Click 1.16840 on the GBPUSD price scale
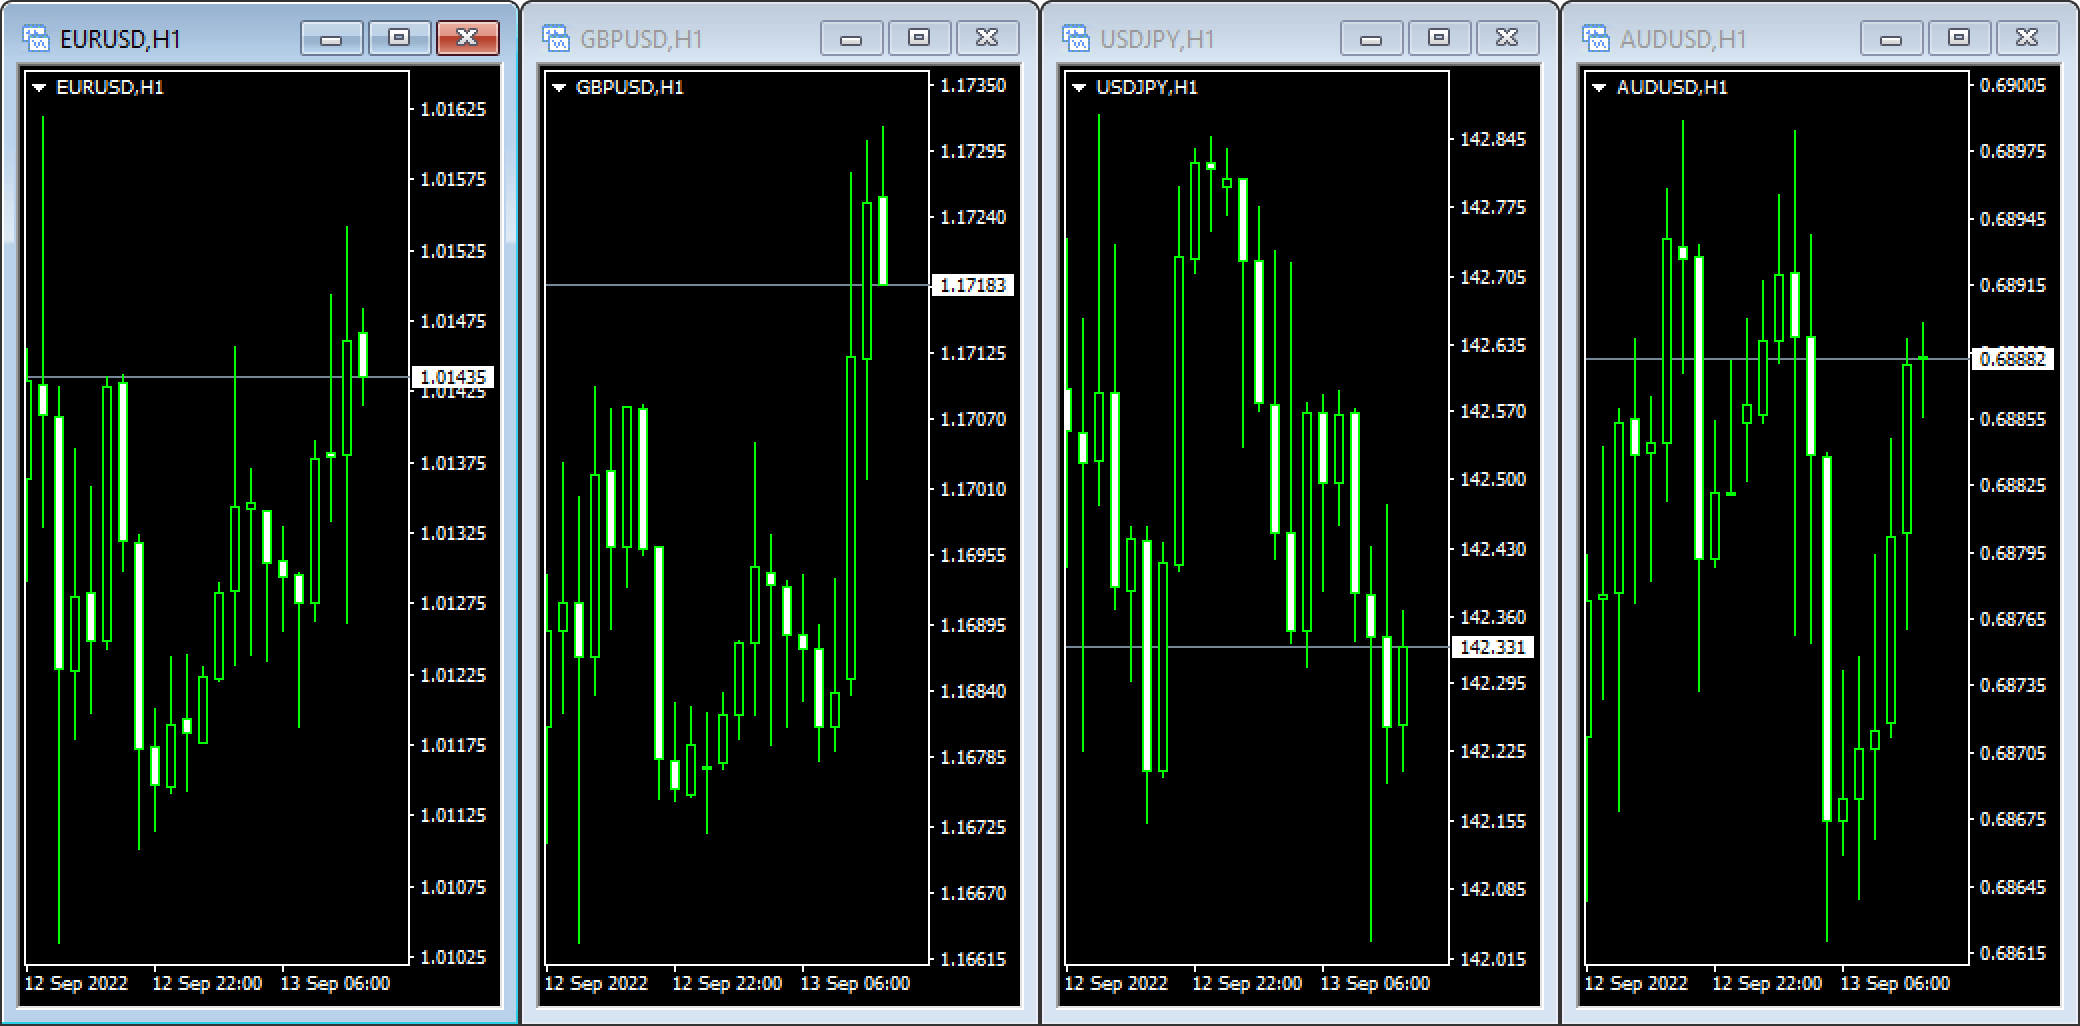 pos(973,691)
